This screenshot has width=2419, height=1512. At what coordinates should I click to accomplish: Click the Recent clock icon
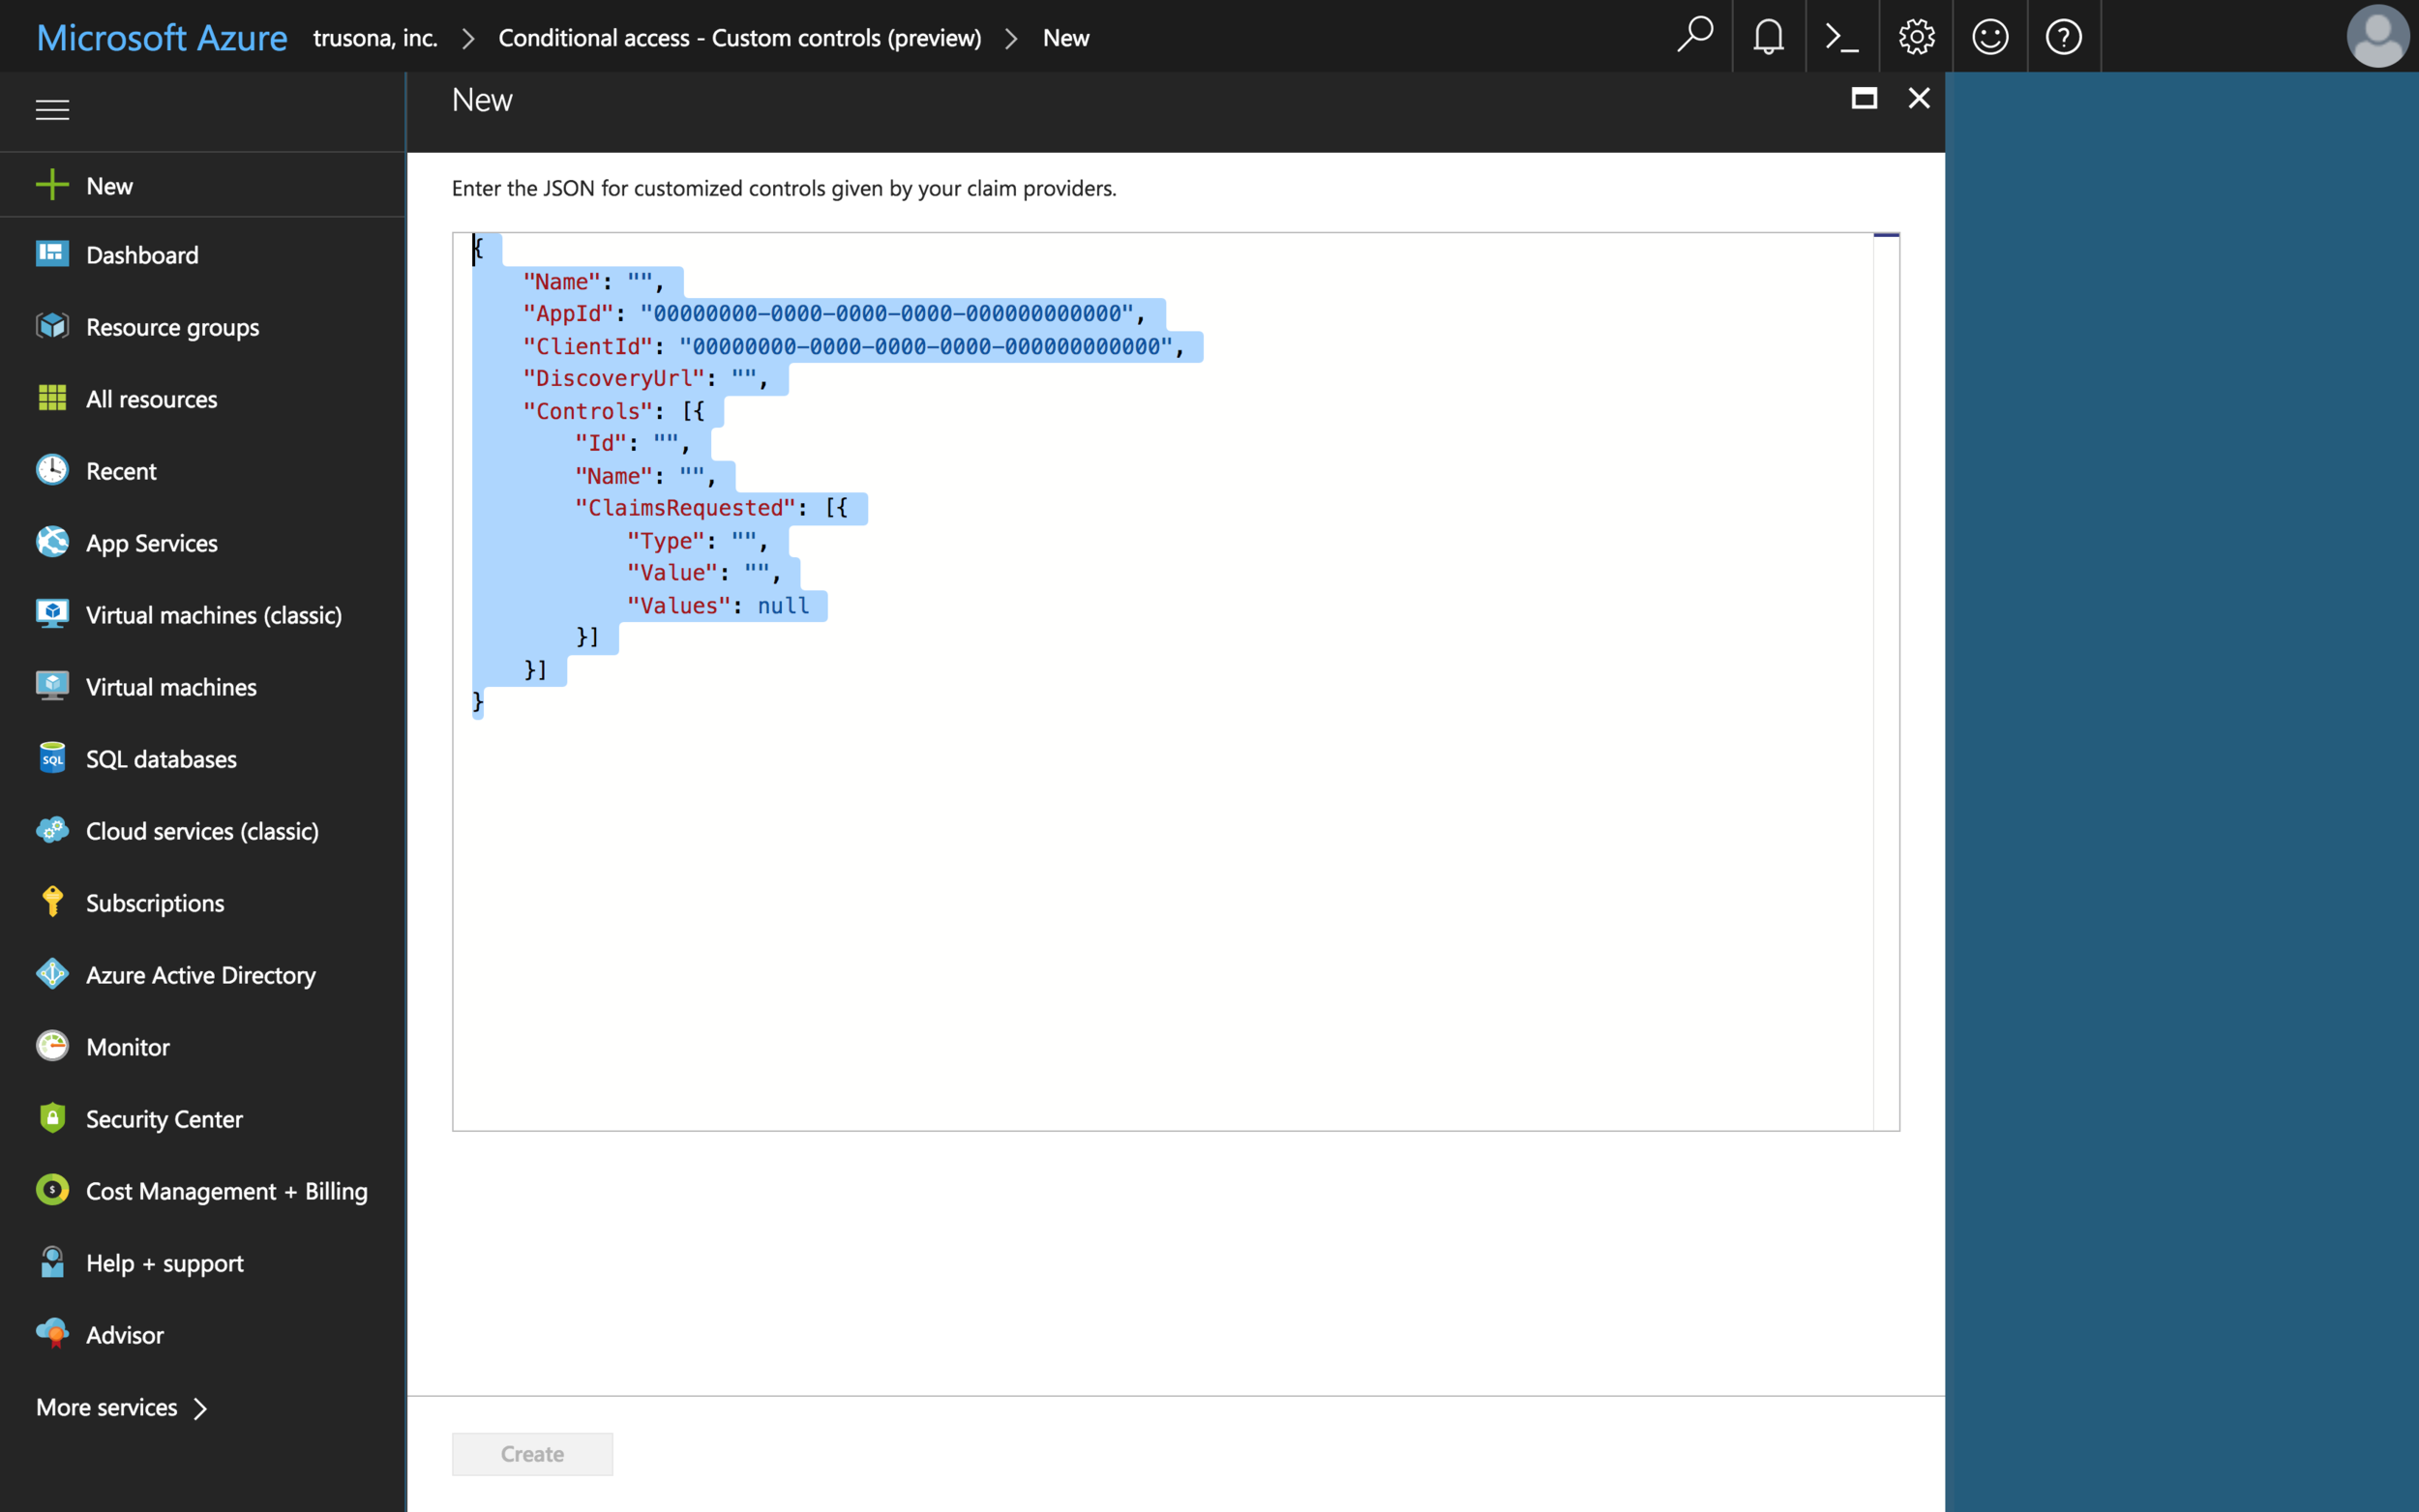(52, 470)
